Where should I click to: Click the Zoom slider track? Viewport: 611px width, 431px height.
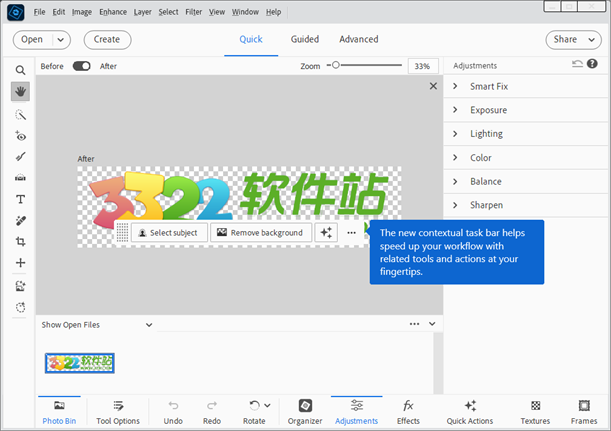click(x=370, y=65)
